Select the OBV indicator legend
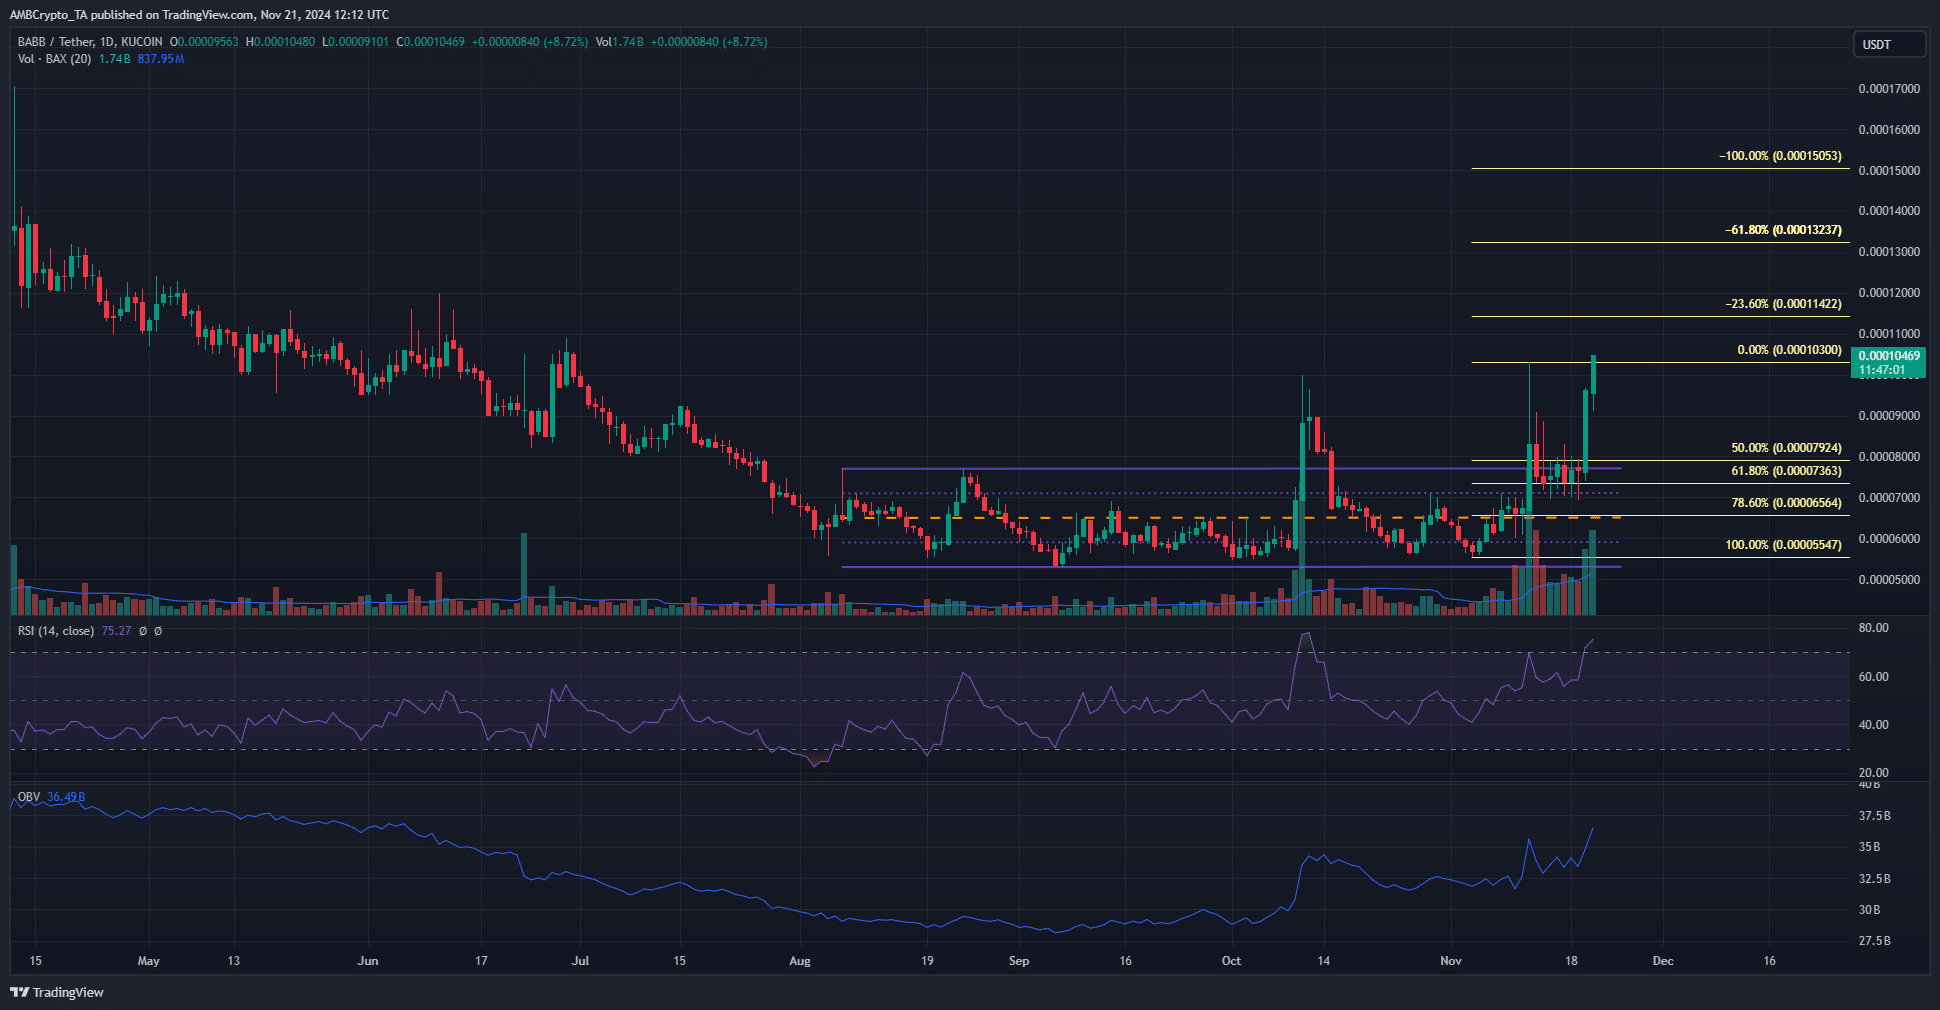This screenshot has width=1940, height=1010. click(29, 797)
